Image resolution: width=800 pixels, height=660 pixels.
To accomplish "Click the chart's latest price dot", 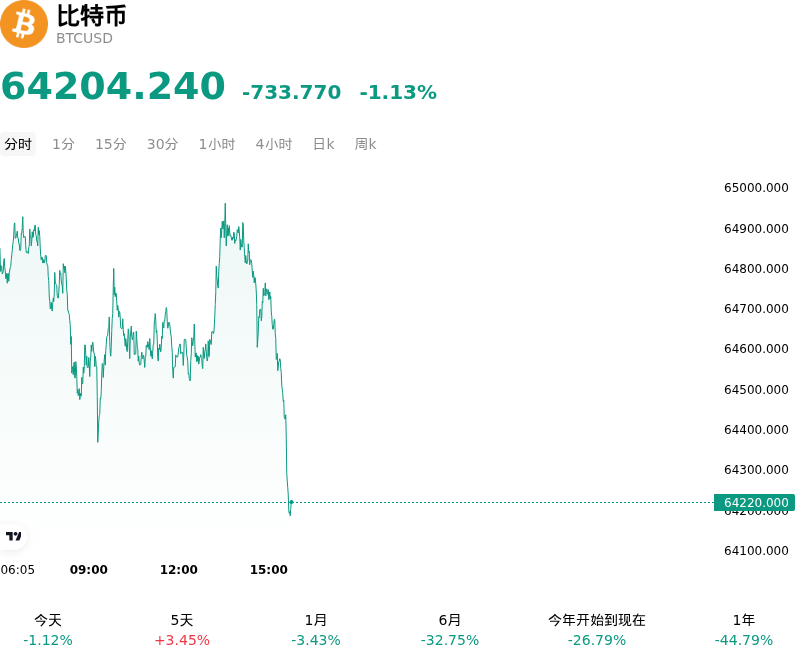I will pos(291,502).
